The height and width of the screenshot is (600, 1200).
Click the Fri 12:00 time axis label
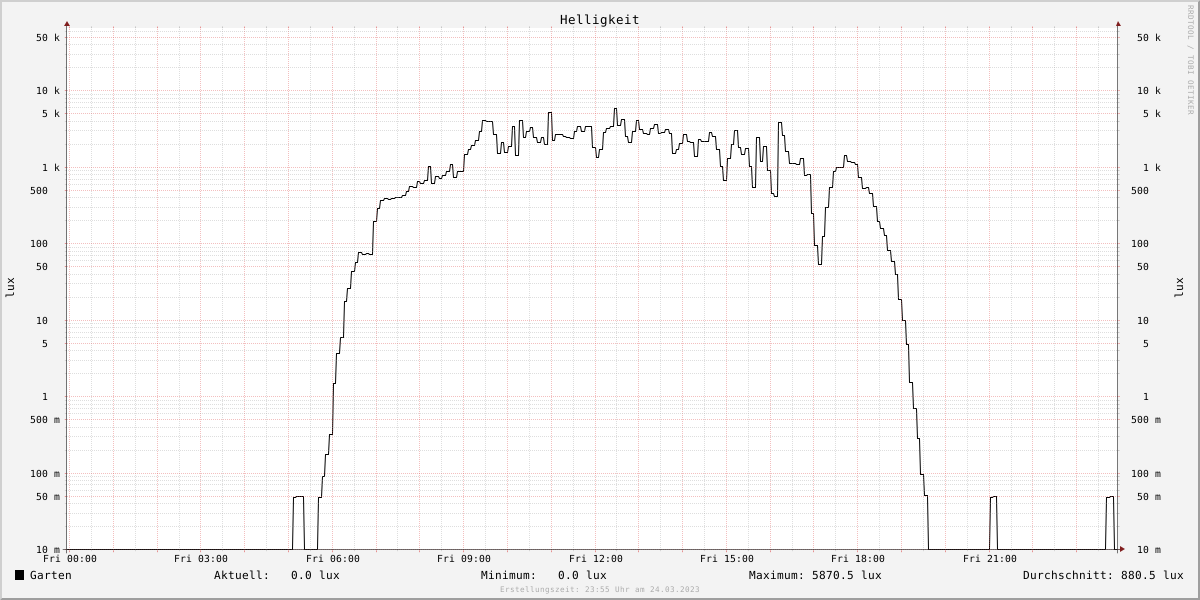tap(596, 559)
